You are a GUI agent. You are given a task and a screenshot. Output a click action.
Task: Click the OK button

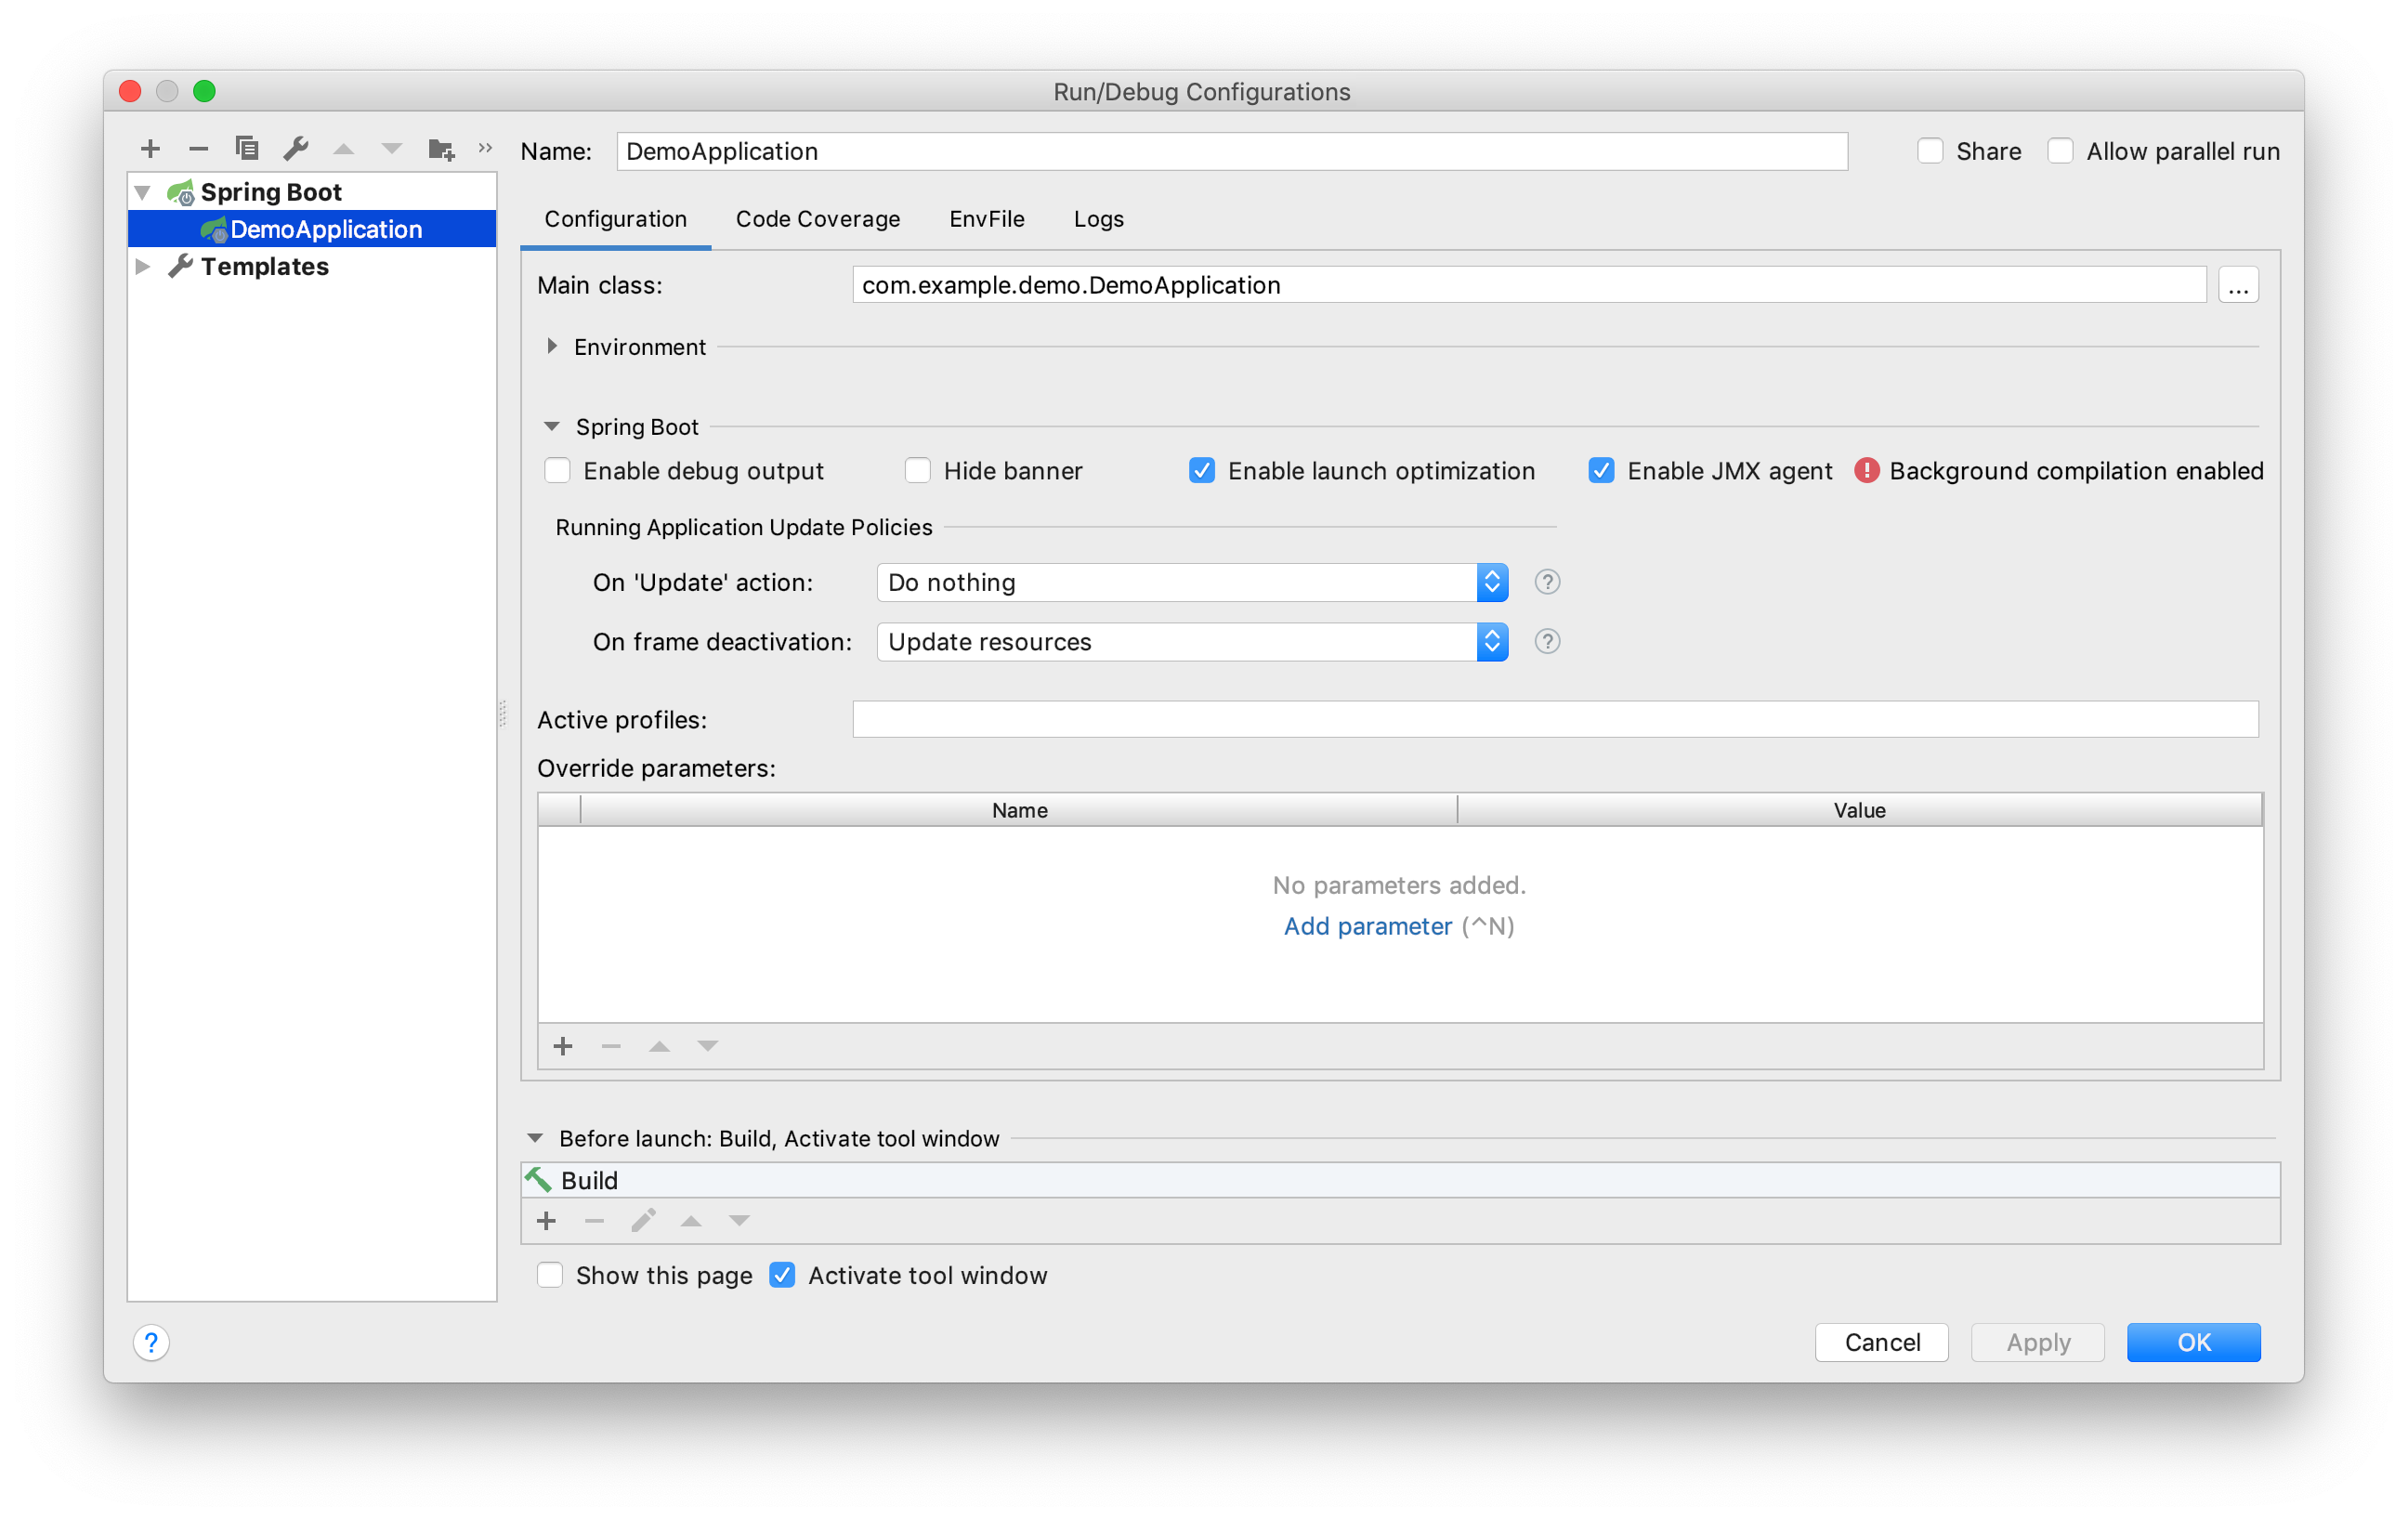[x=2191, y=1342]
